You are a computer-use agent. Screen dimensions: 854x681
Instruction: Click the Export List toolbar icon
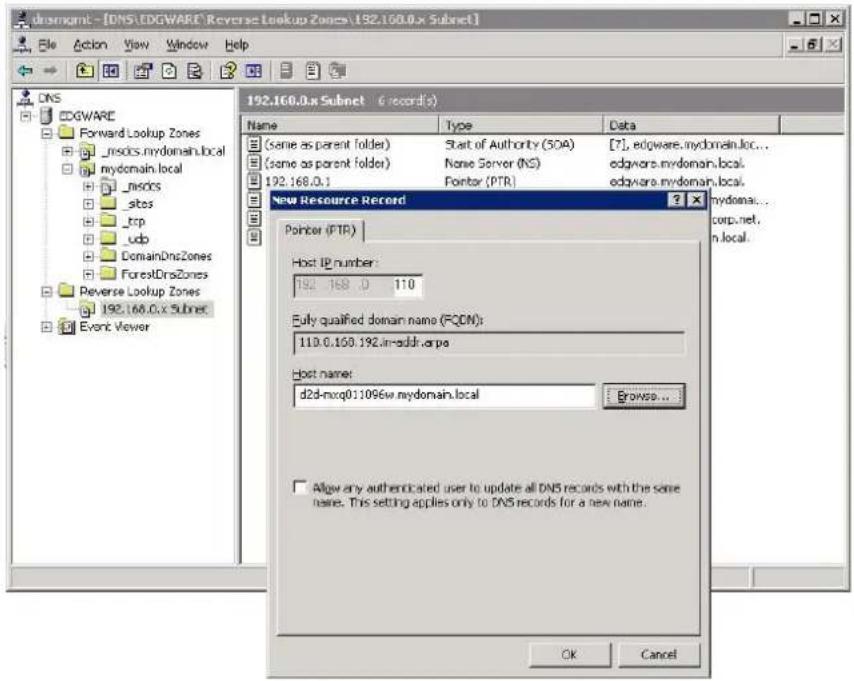(x=194, y=71)
